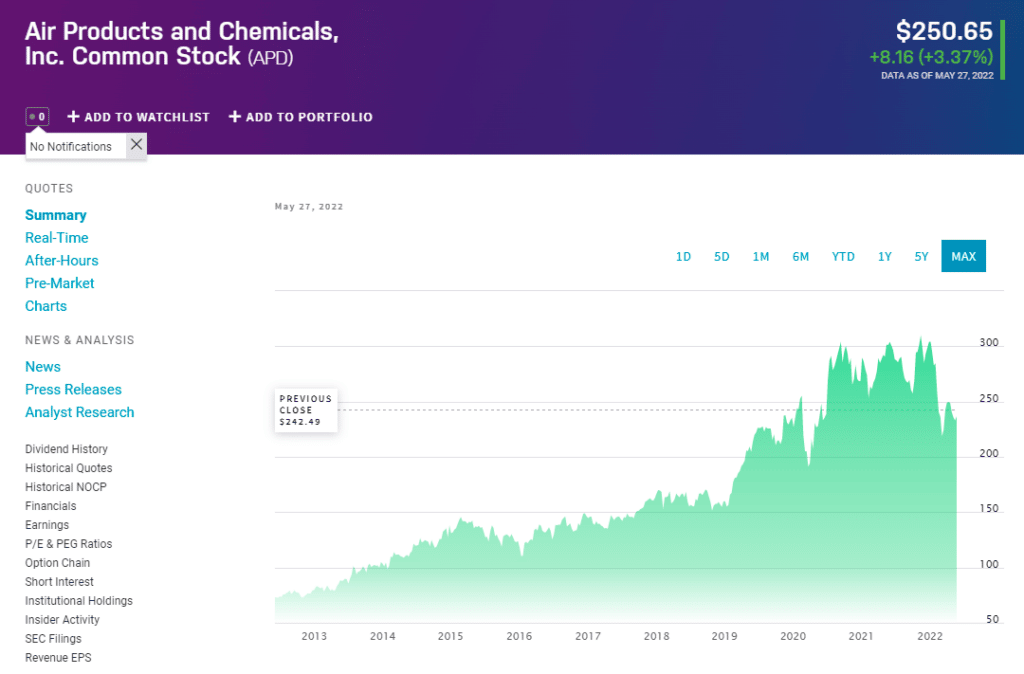
Task: Open the Summary quotes page
Action: (56, 216)
